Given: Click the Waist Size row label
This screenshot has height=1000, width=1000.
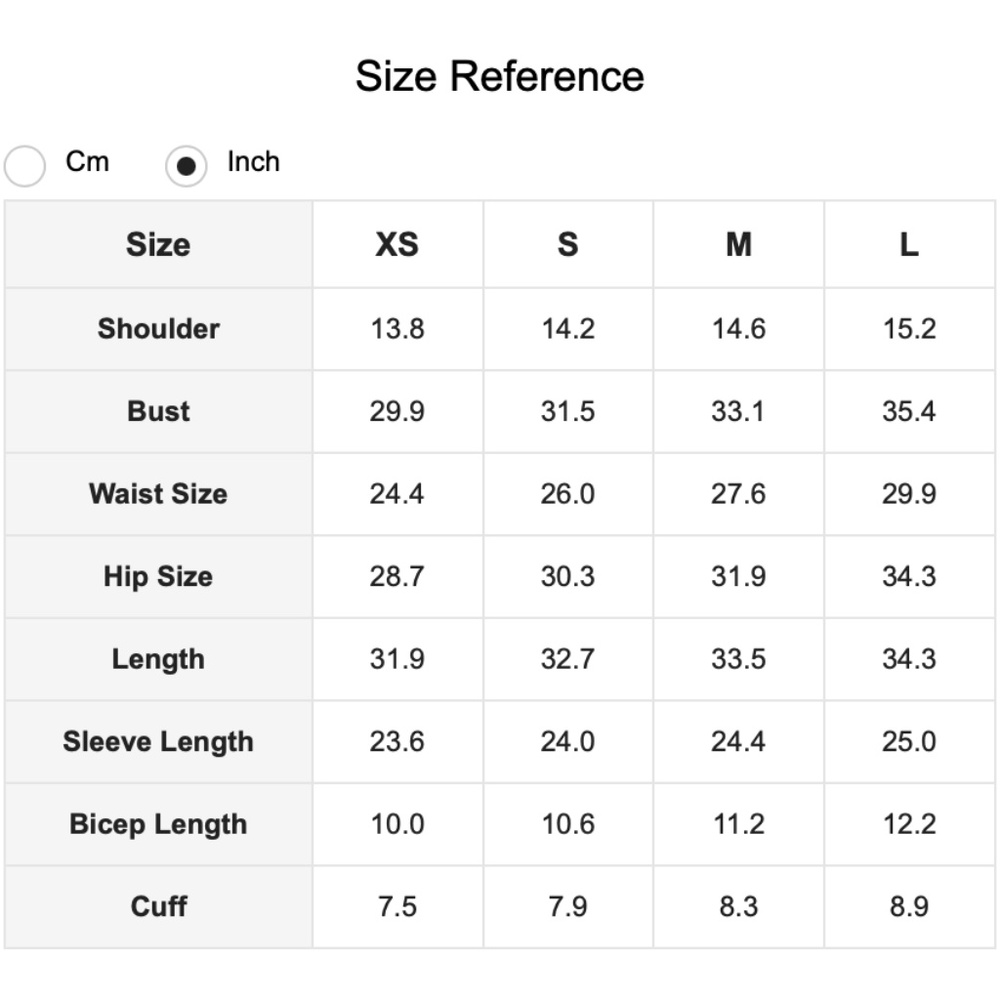Looking at the screenshot, I should 158,494.
